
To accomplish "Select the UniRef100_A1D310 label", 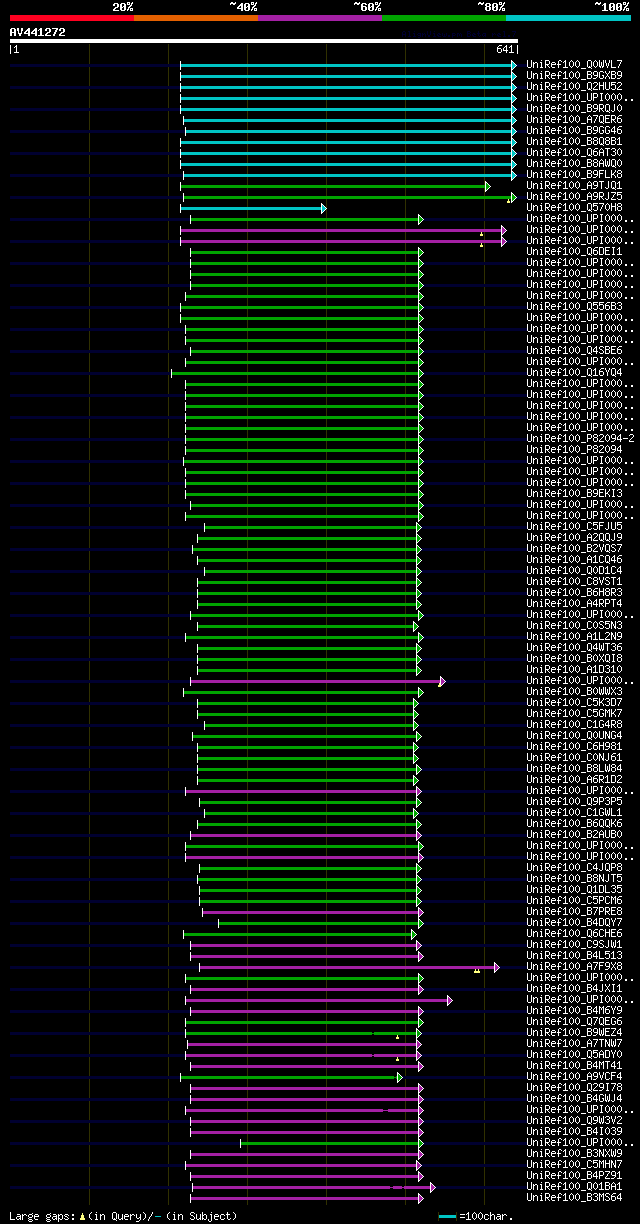I will 574,669.
